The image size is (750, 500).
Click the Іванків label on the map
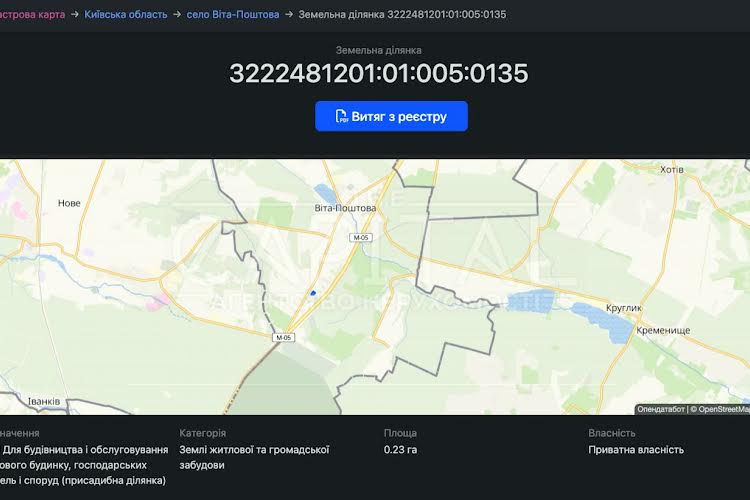point(42,401)
